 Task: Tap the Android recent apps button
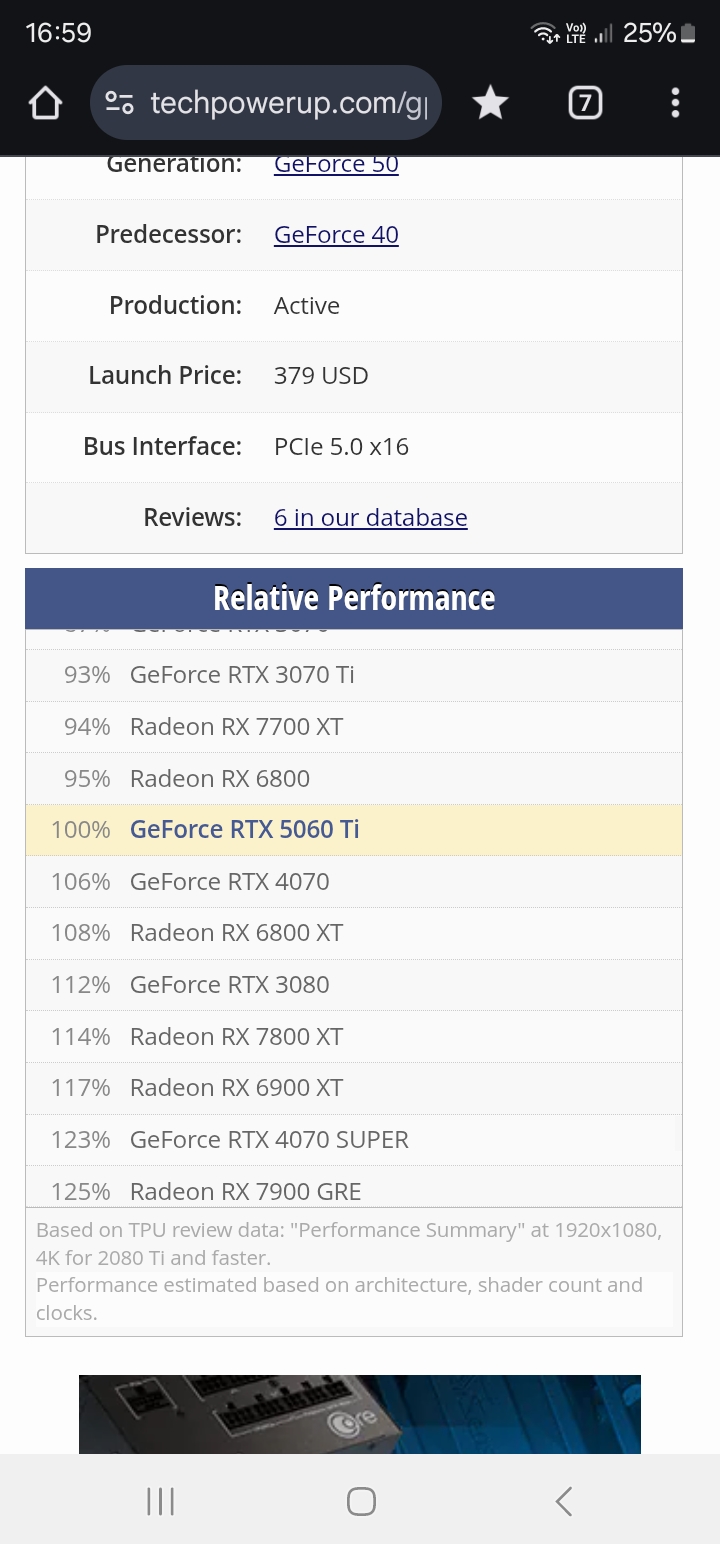click(160, 1500)
